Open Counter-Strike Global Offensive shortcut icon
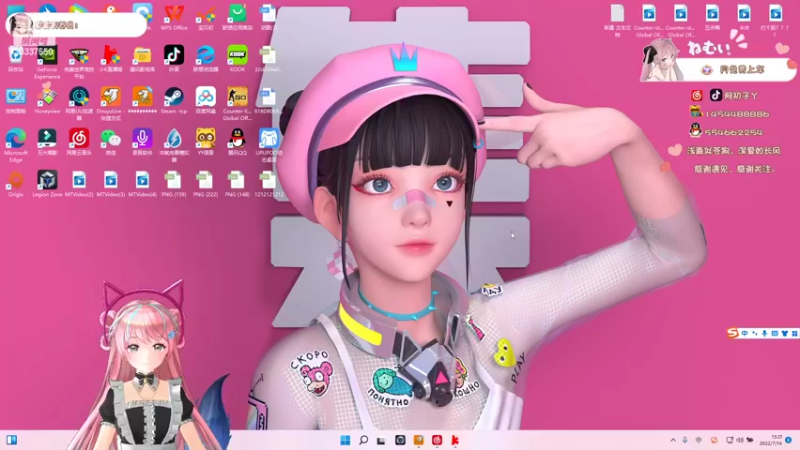This screenshot has width=800, height=450. pos(237,103)
